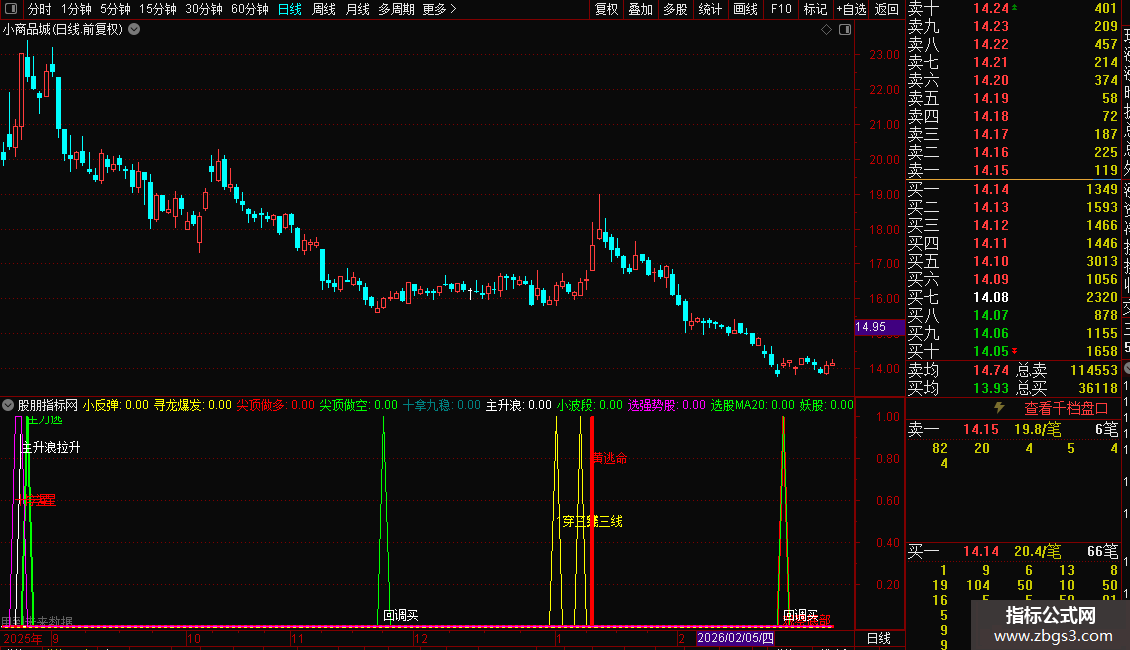The width and height of the screenshot is (1130, 650).
Task: Click the 选强势股 indicator label
Action: 667,405
